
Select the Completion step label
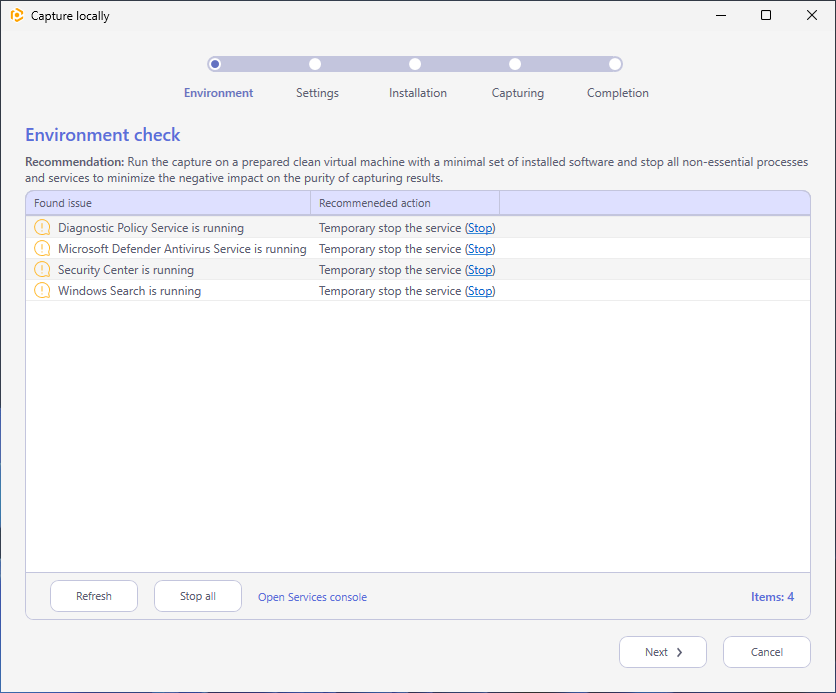coord(618,93)
